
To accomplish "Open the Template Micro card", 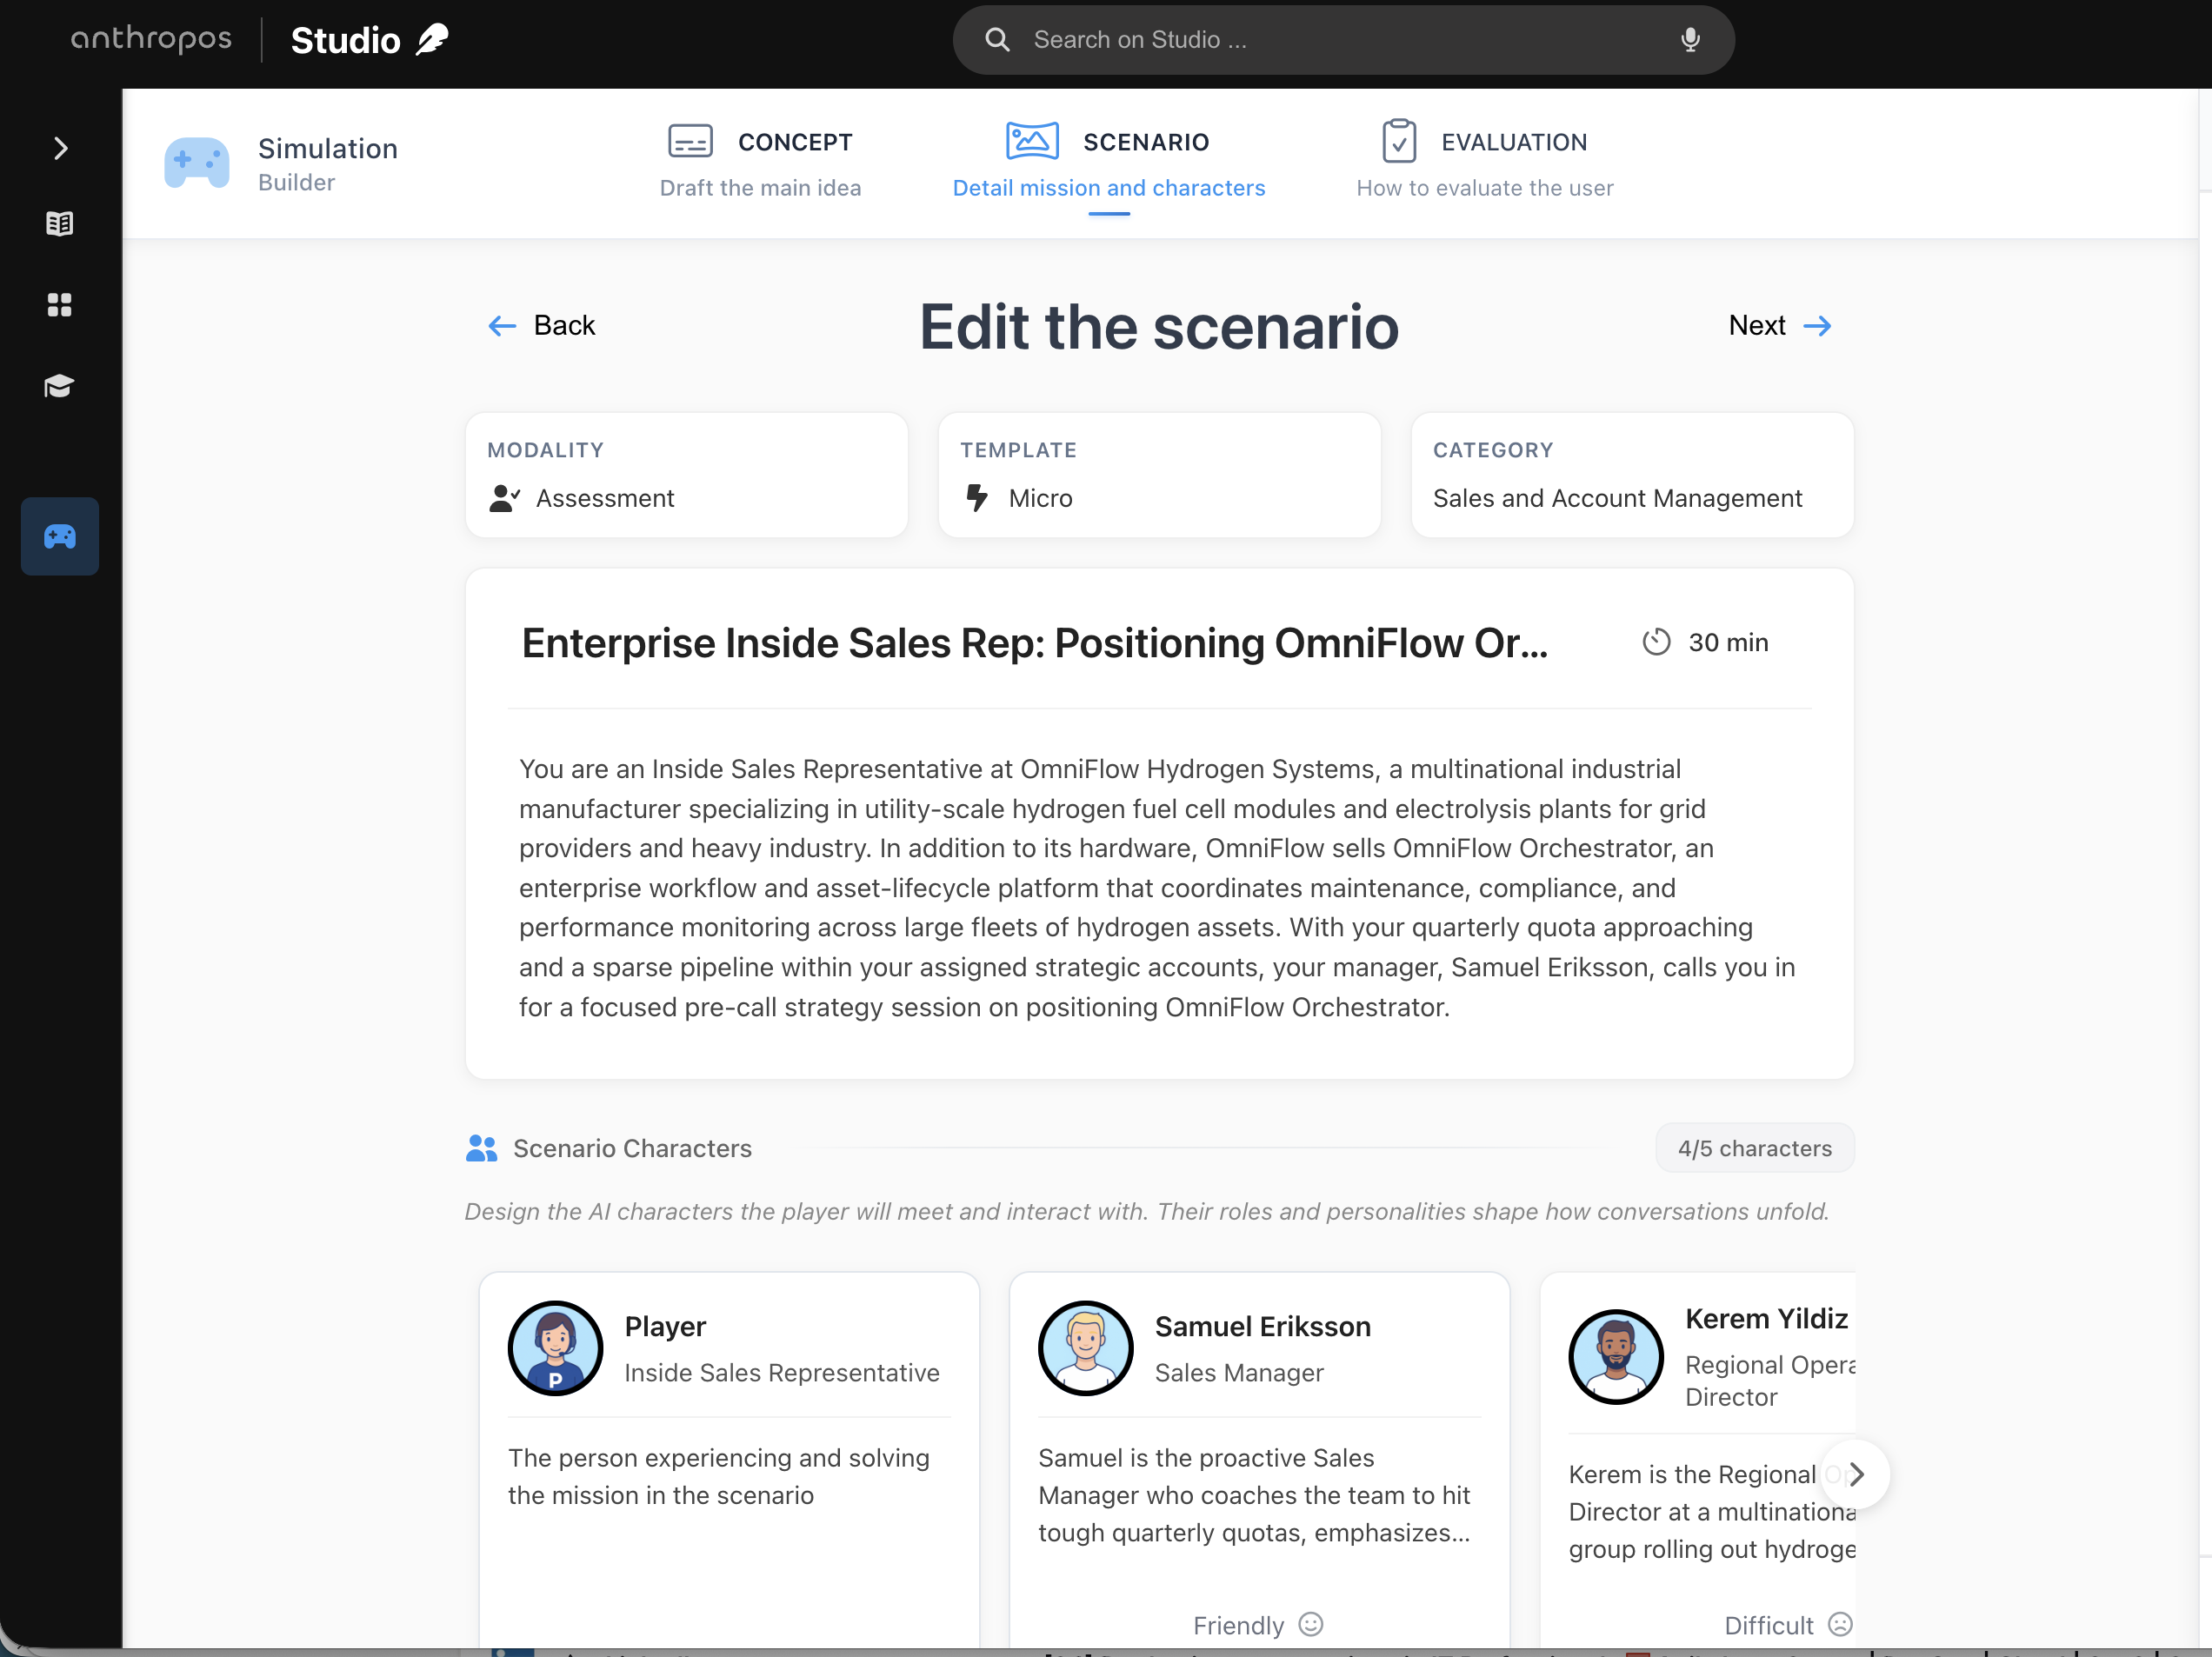I will [1160, 475].
